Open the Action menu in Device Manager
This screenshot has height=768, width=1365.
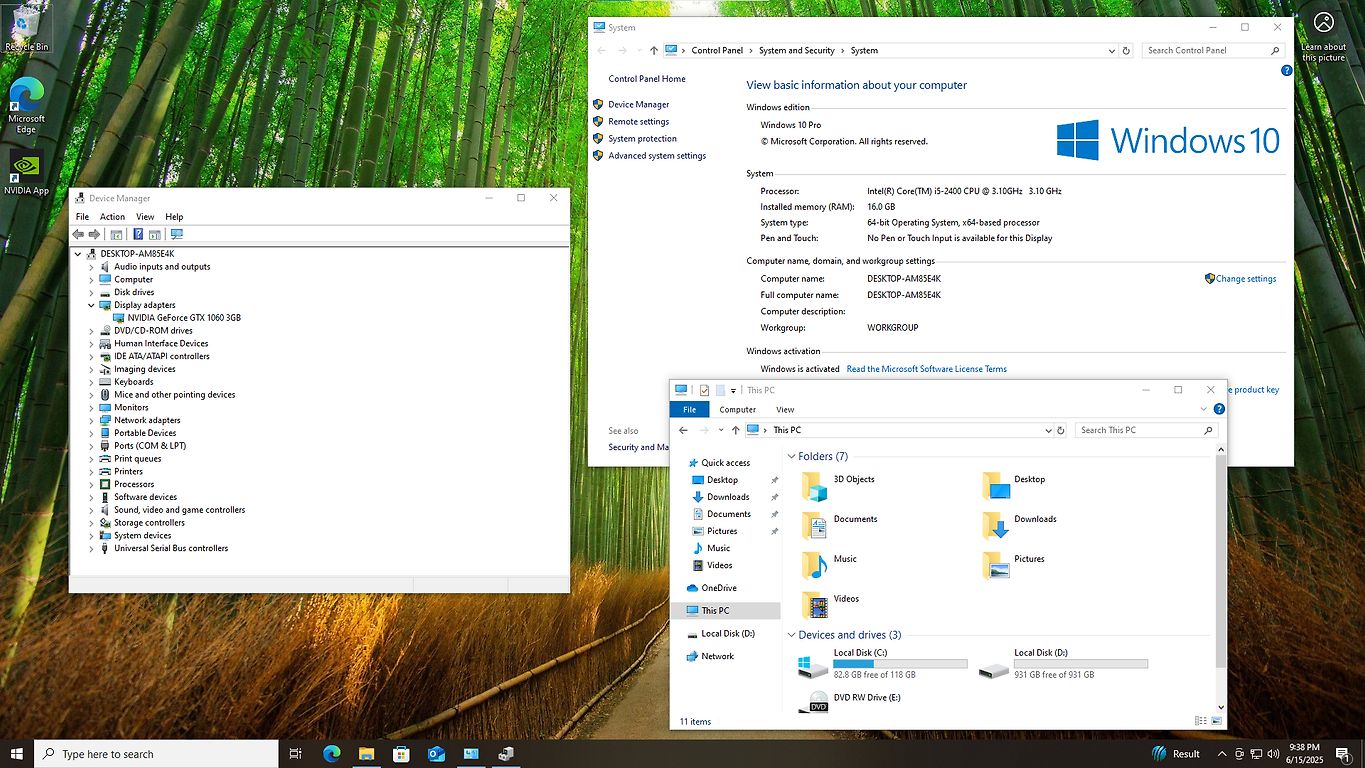(112, 217)
